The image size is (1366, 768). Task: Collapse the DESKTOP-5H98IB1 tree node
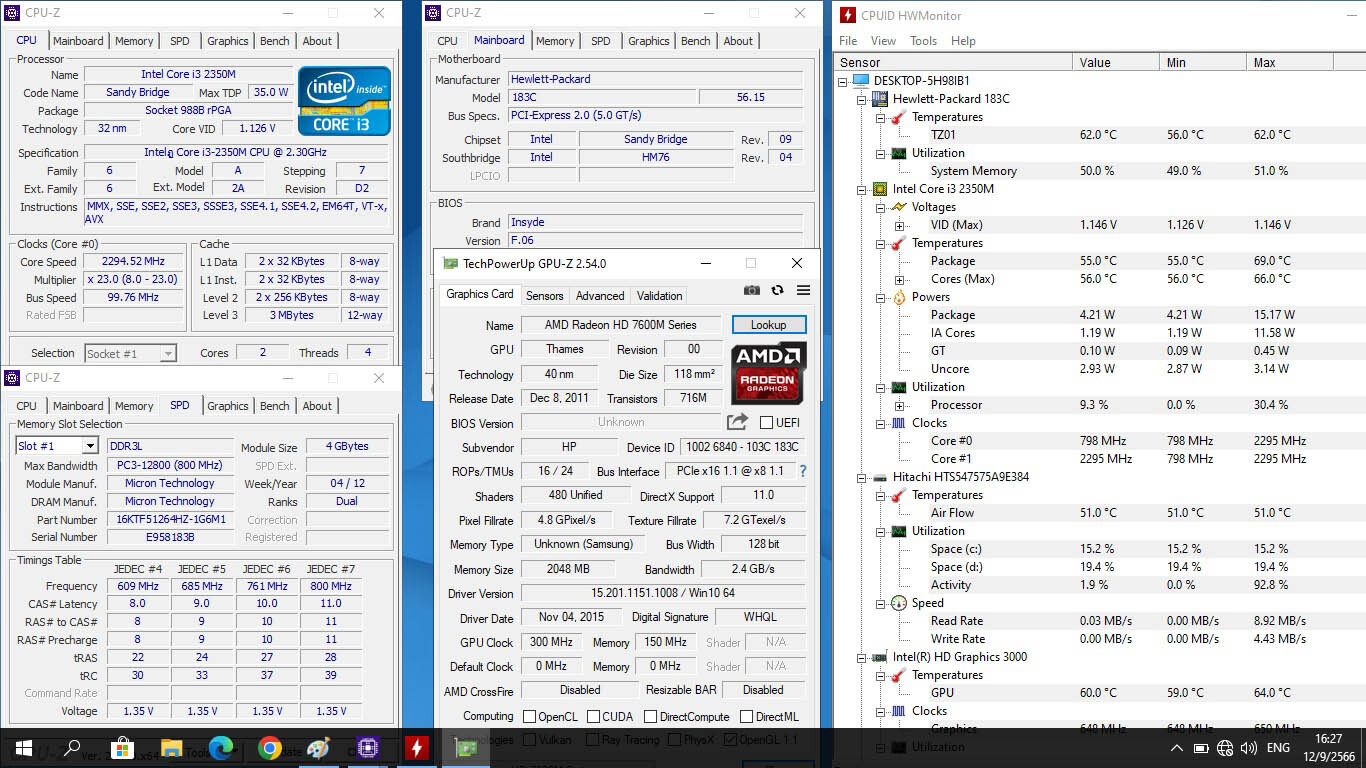(x=843, y=81)
